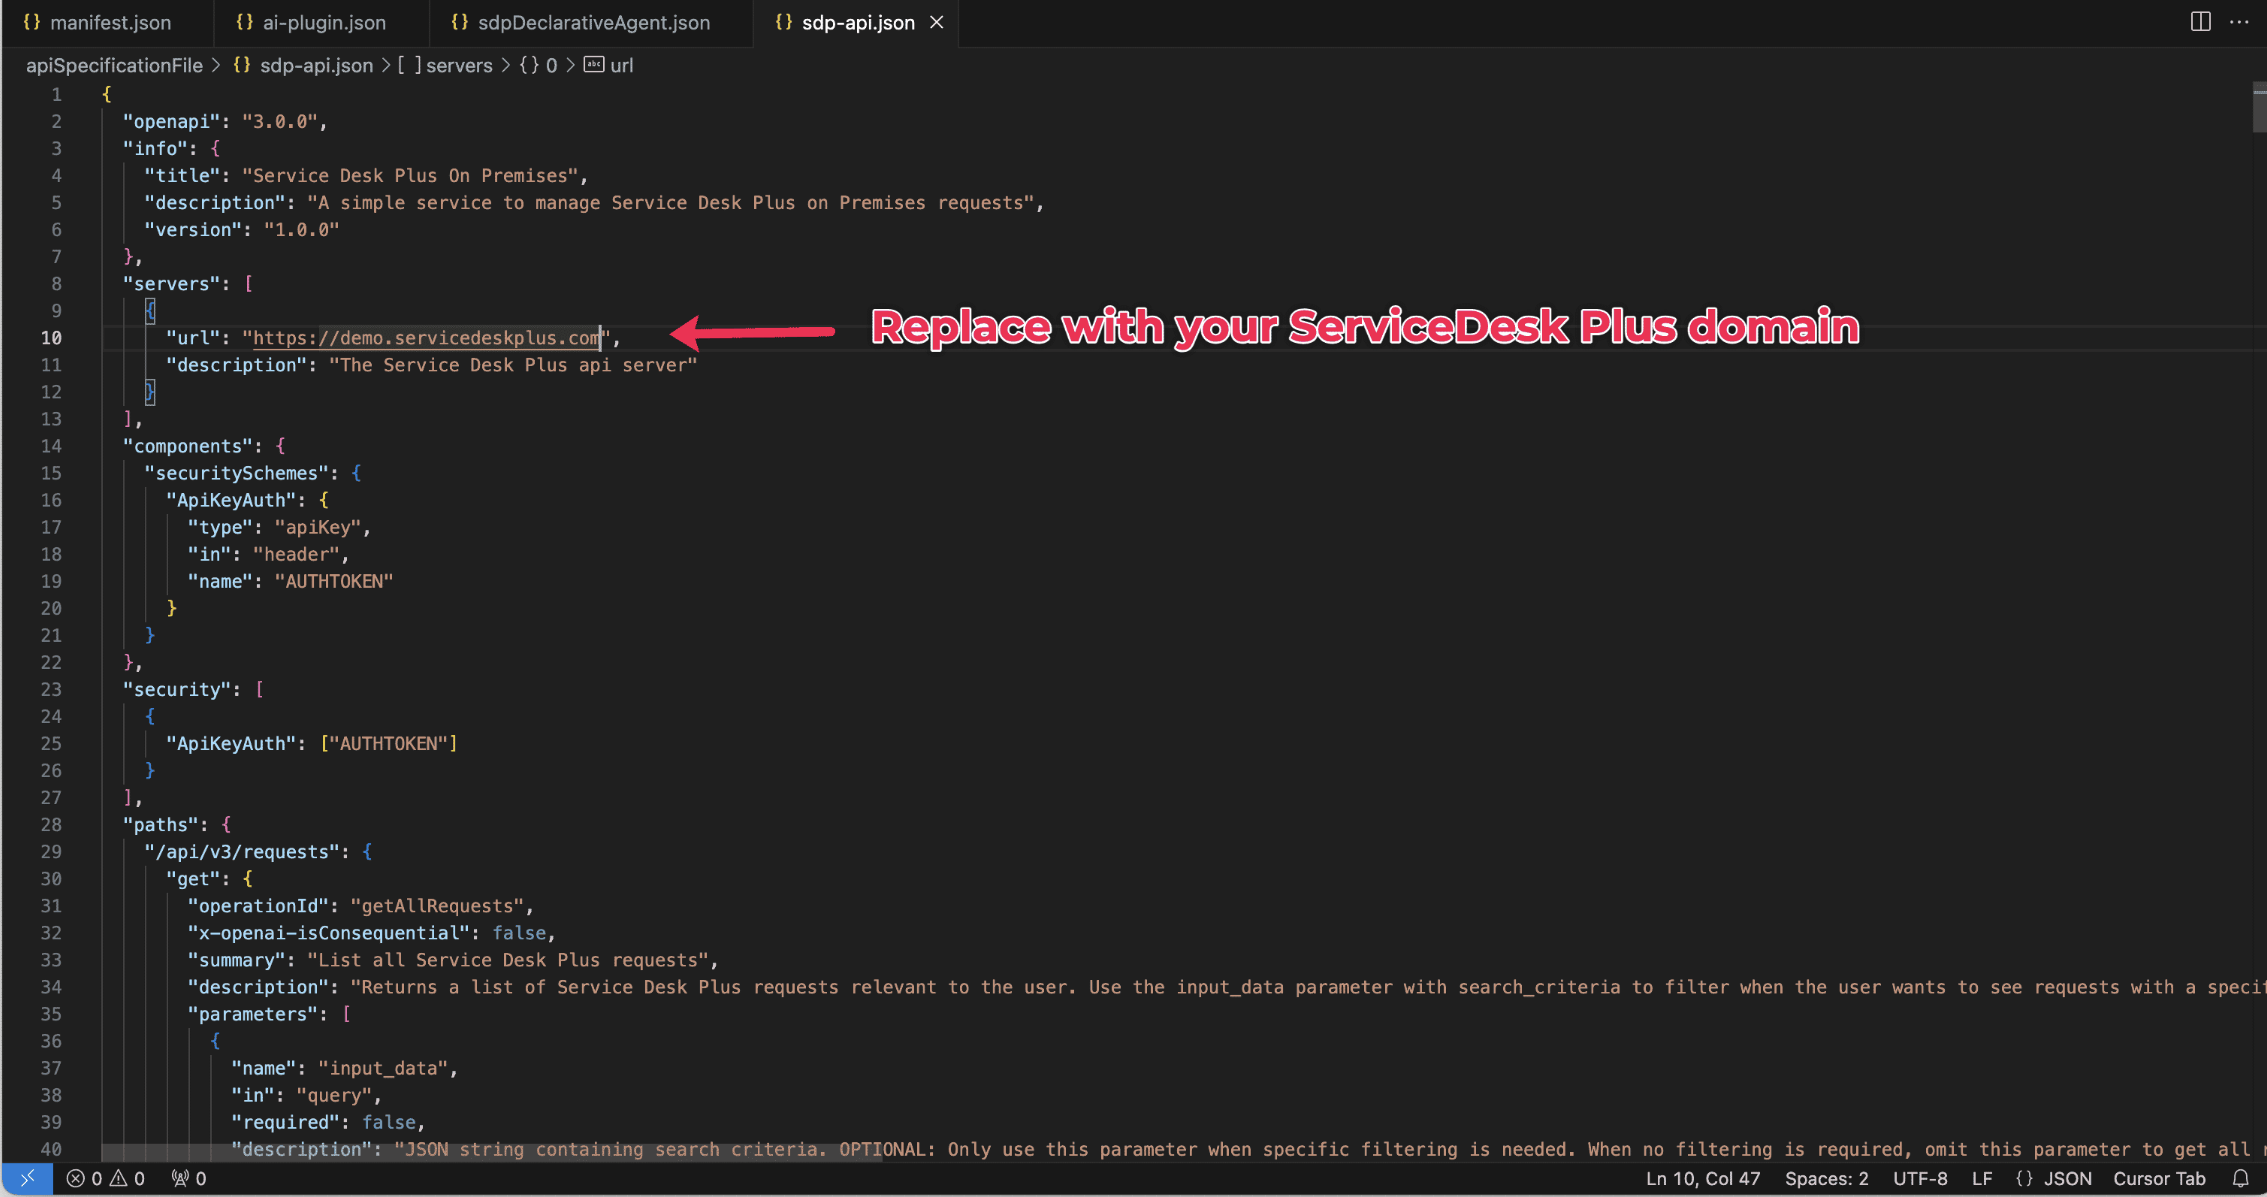Click the servicedeskplus URL on line 10
2267x1197 pixels.
426,338
